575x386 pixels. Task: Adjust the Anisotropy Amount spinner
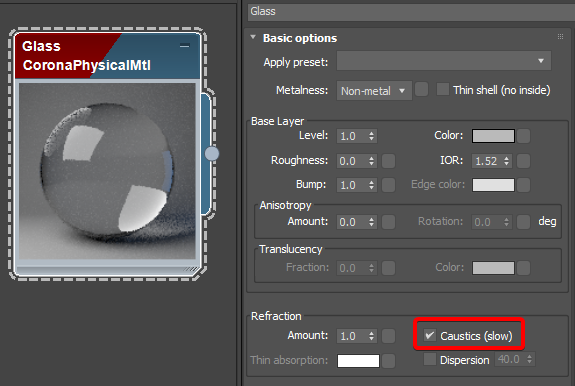coord(371,222)
